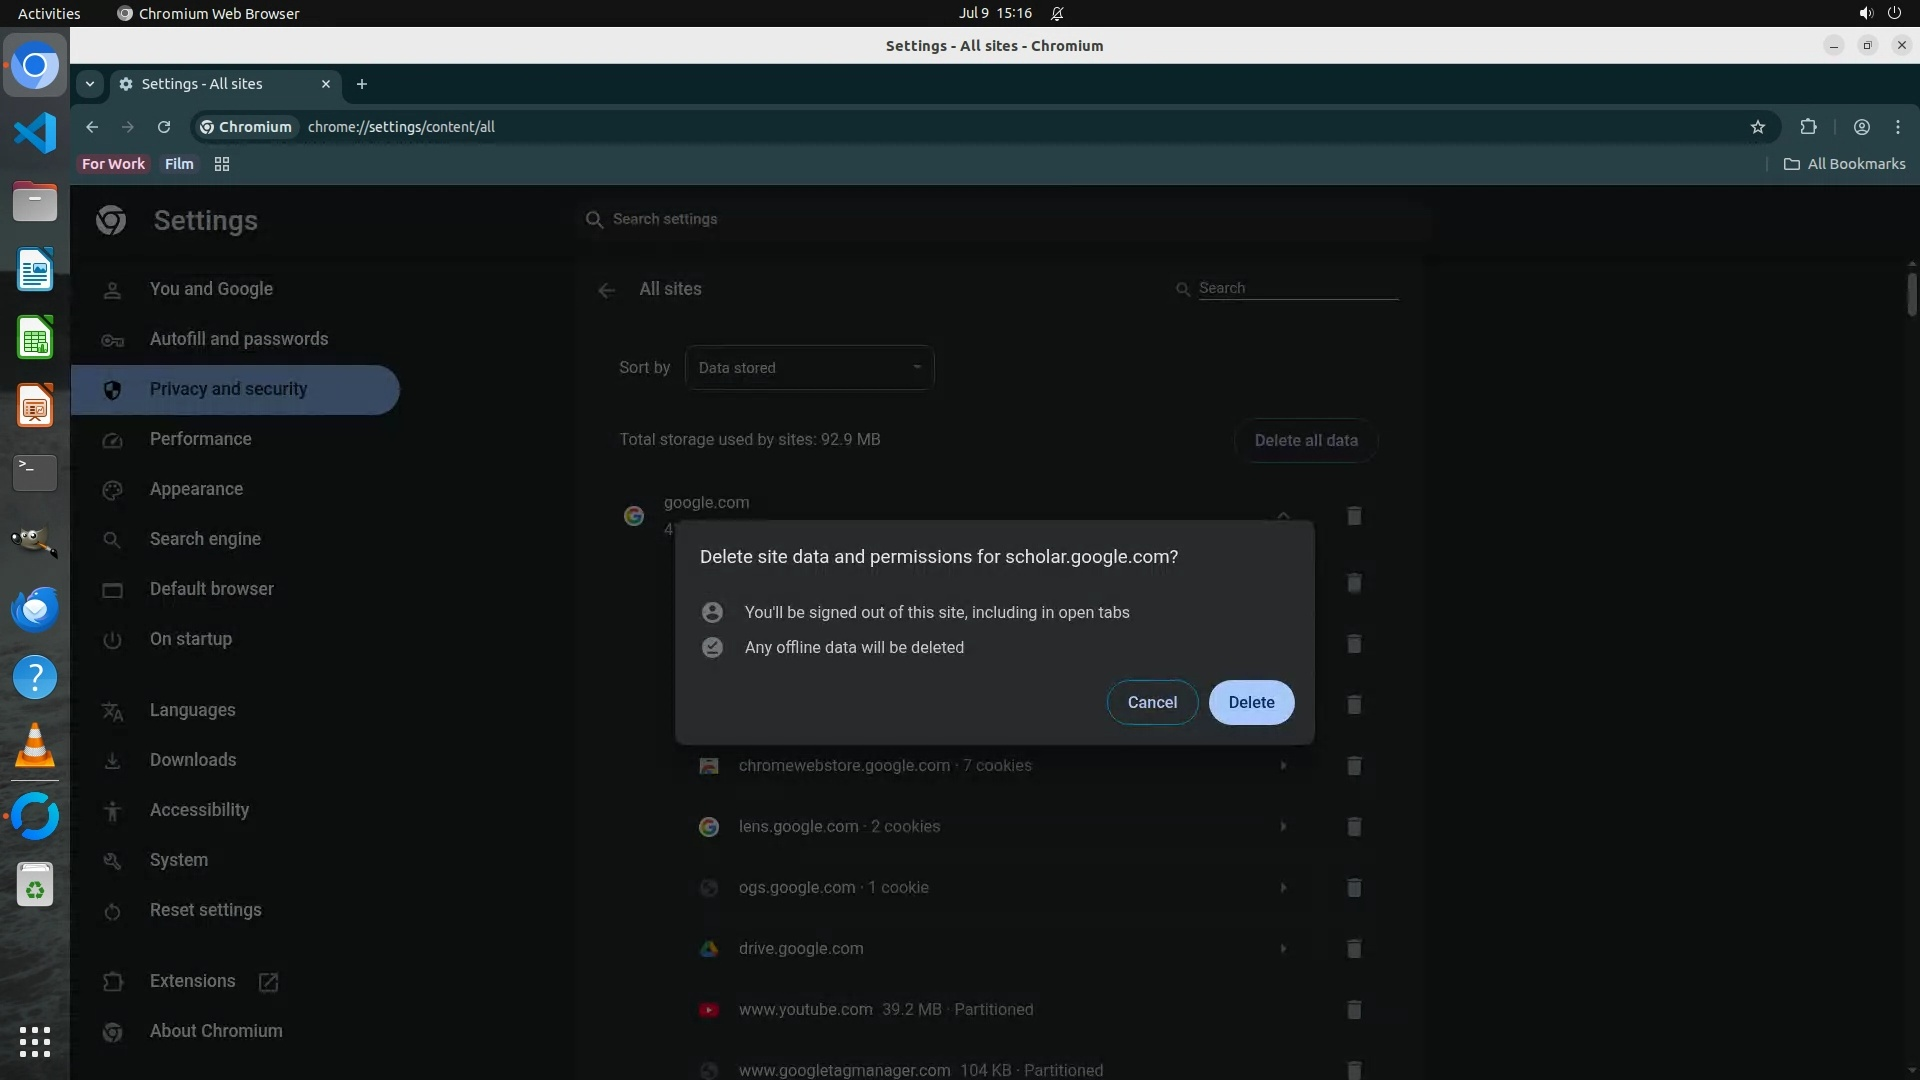Cancel the delete site data dialog
Viewport: 1920px width, 1080px height.
click(1152, 702)
